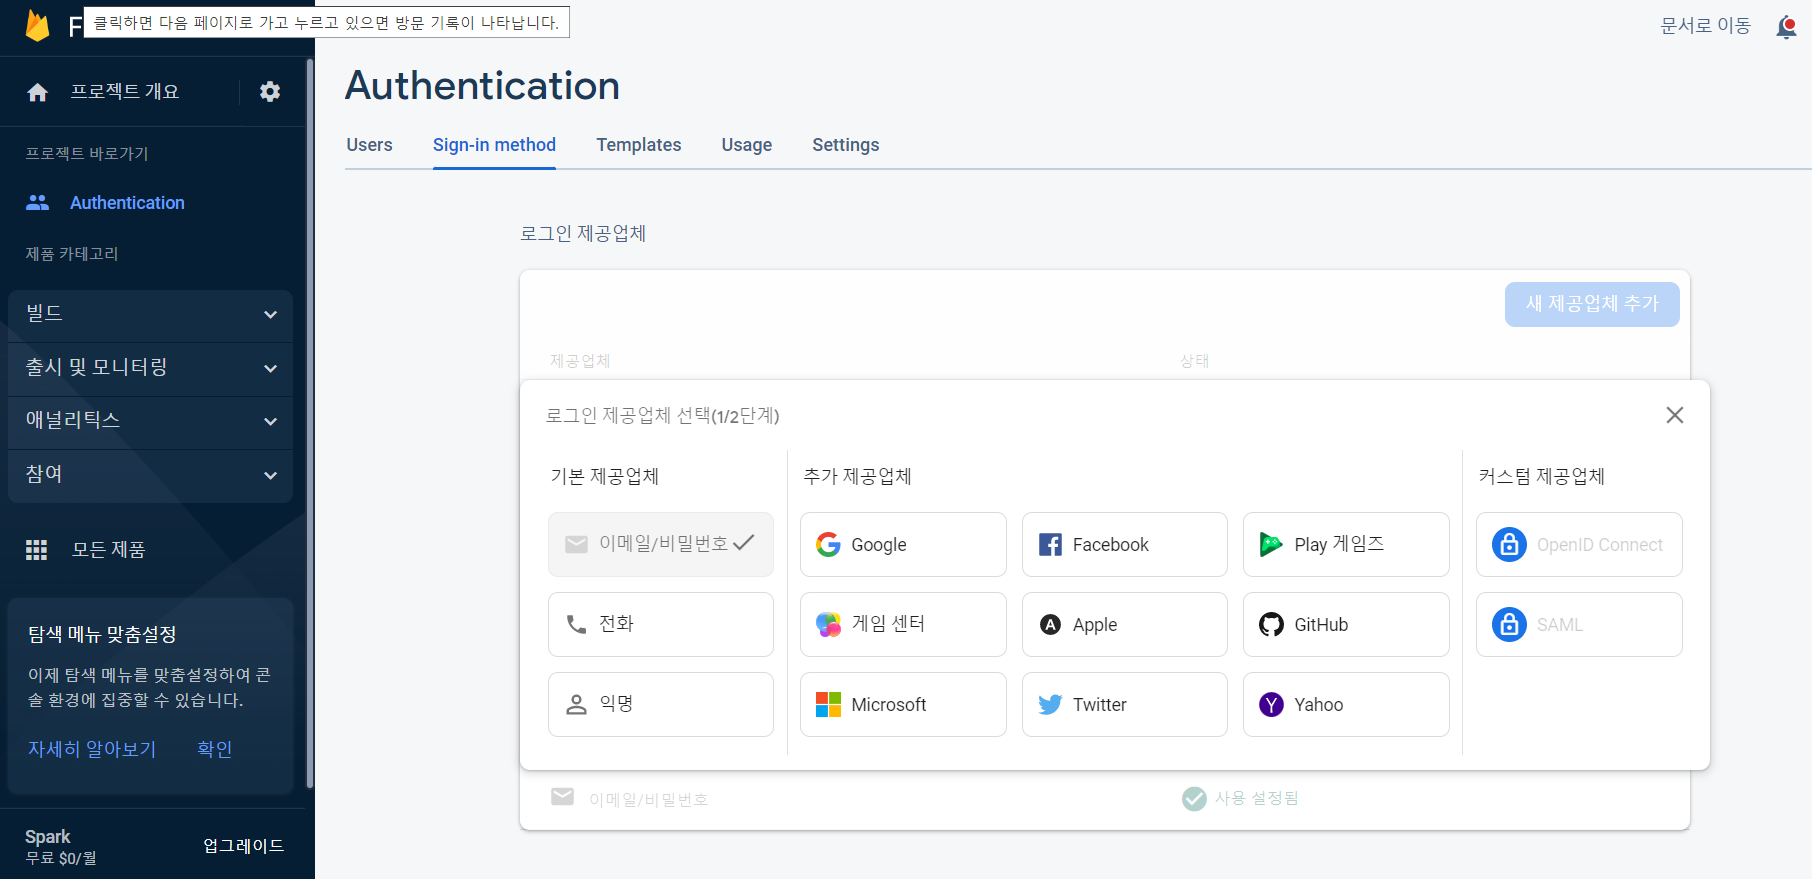Expand the 출시 및 모니터링 section
The width and height of the screenshot is (1812, 879).
[150, 368]
